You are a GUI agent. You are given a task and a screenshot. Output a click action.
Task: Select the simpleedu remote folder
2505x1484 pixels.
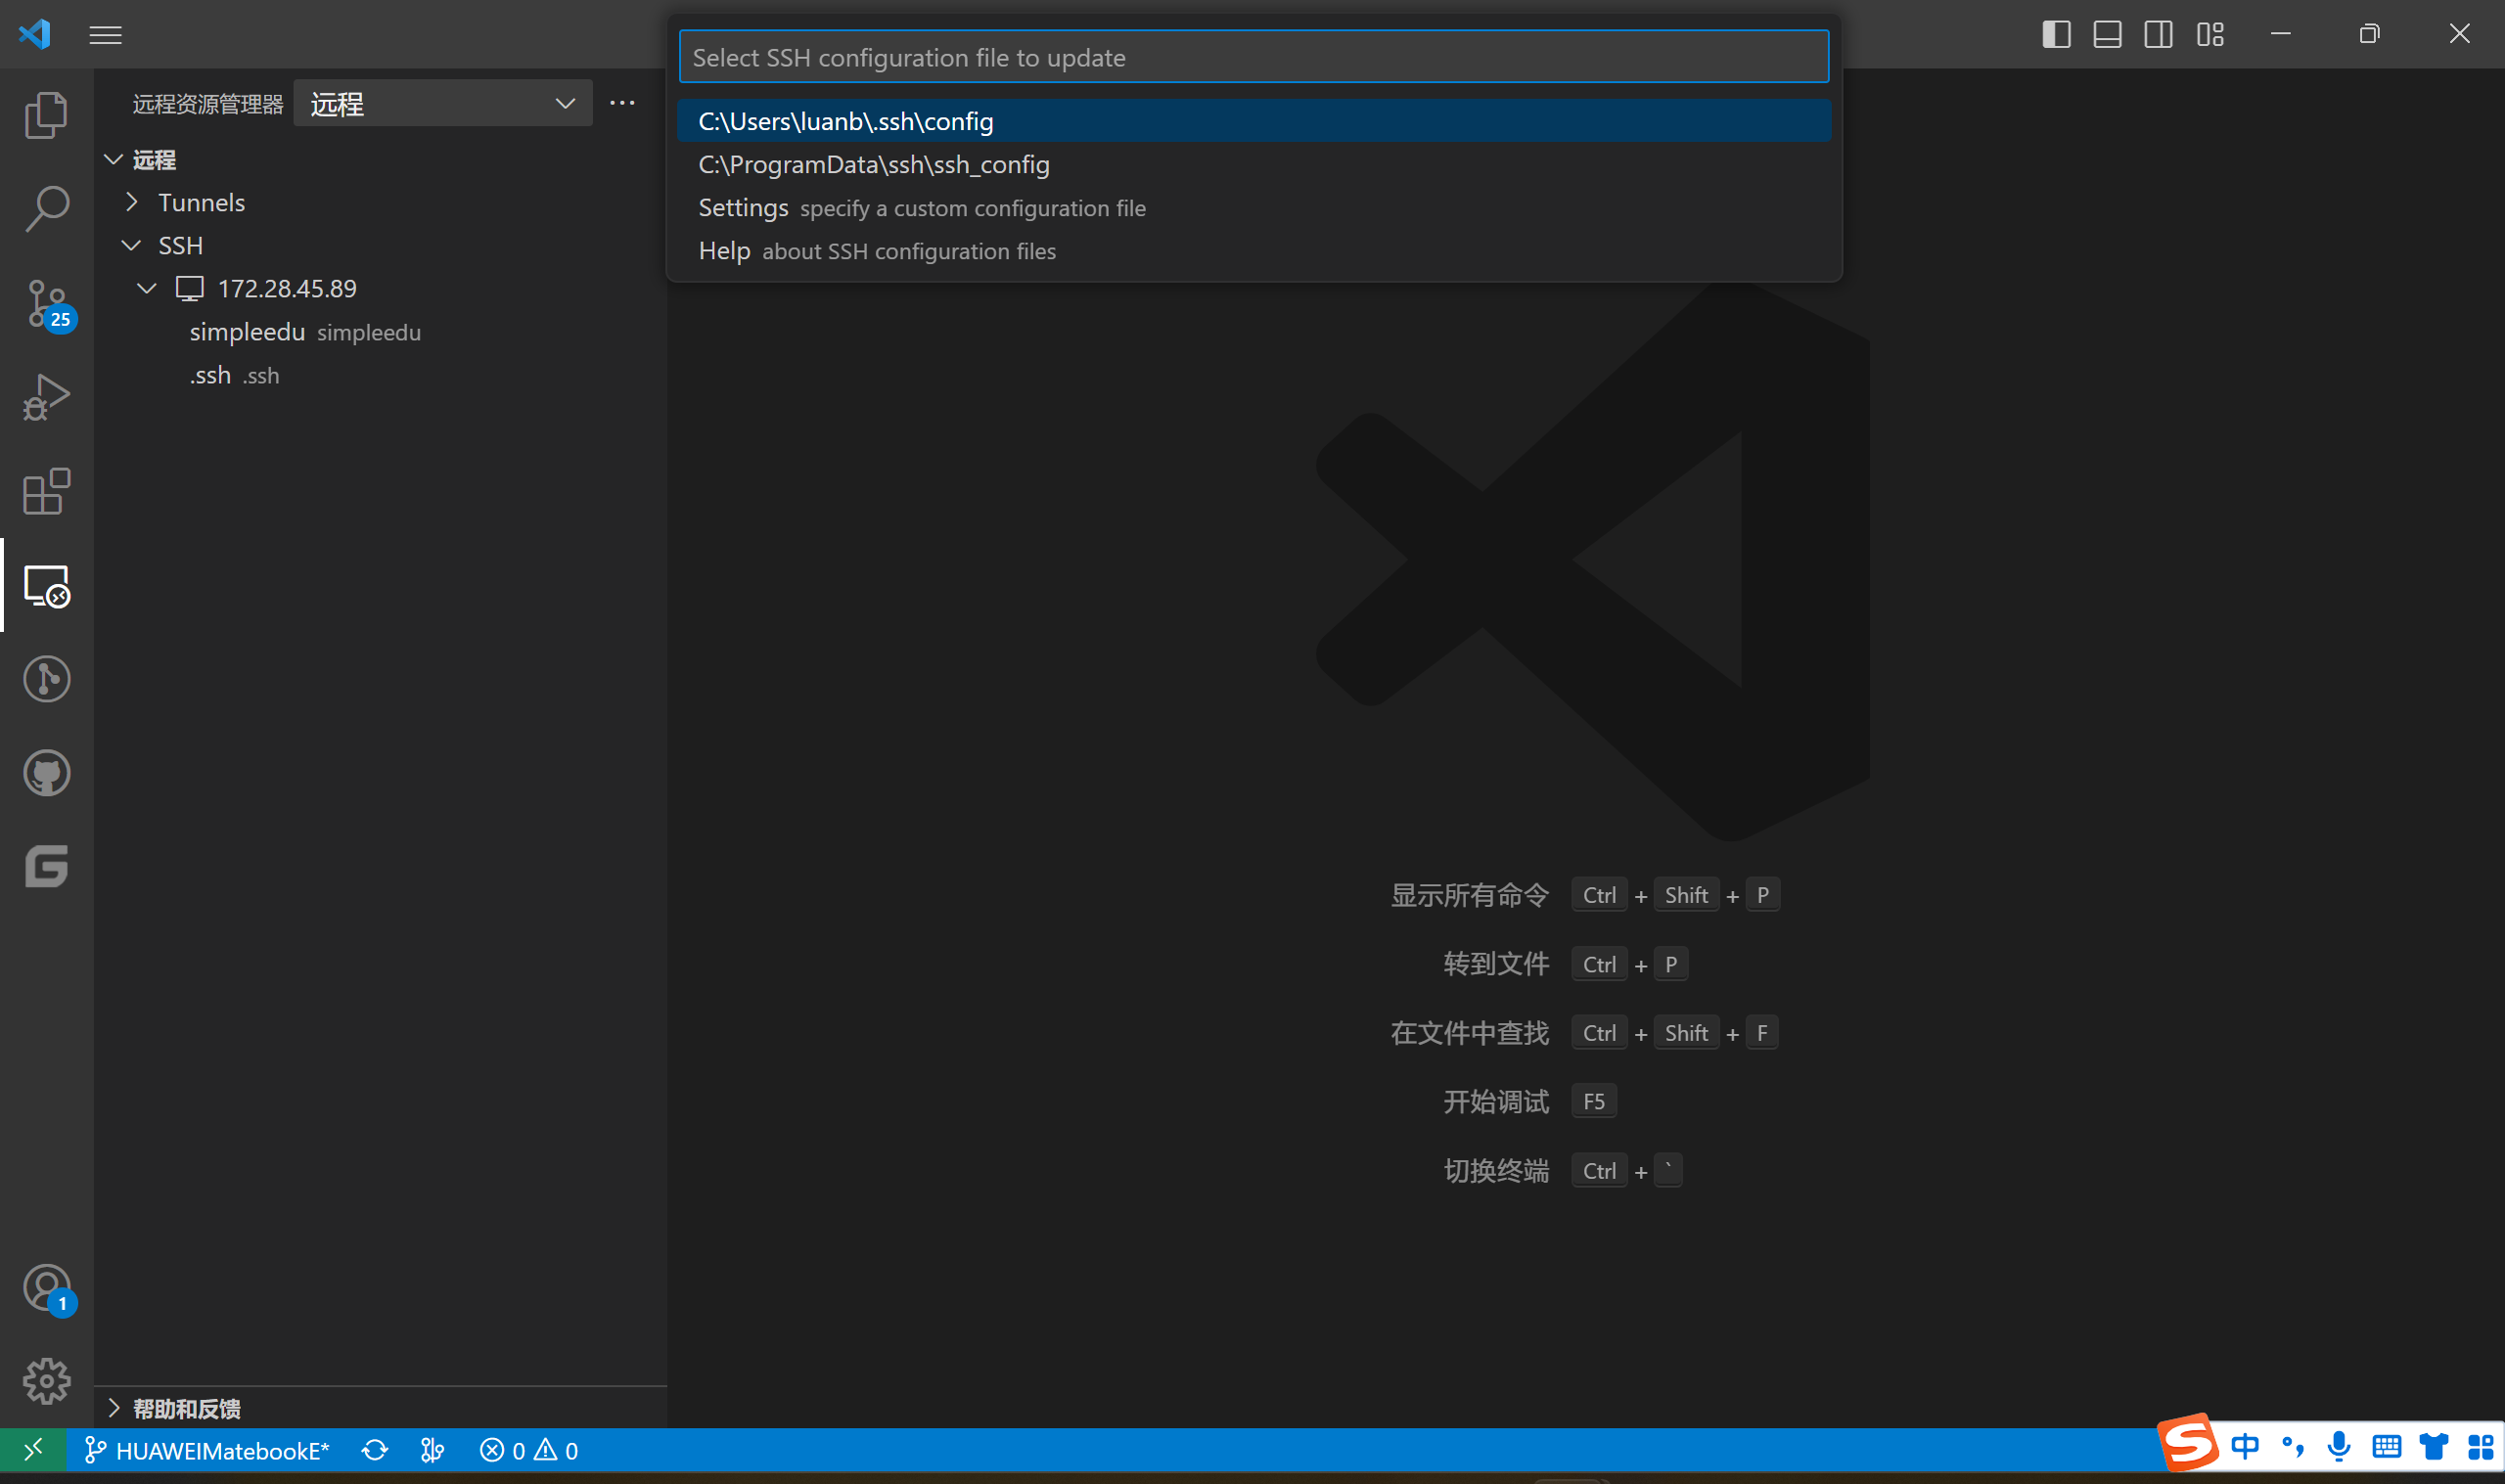(380, 332)
